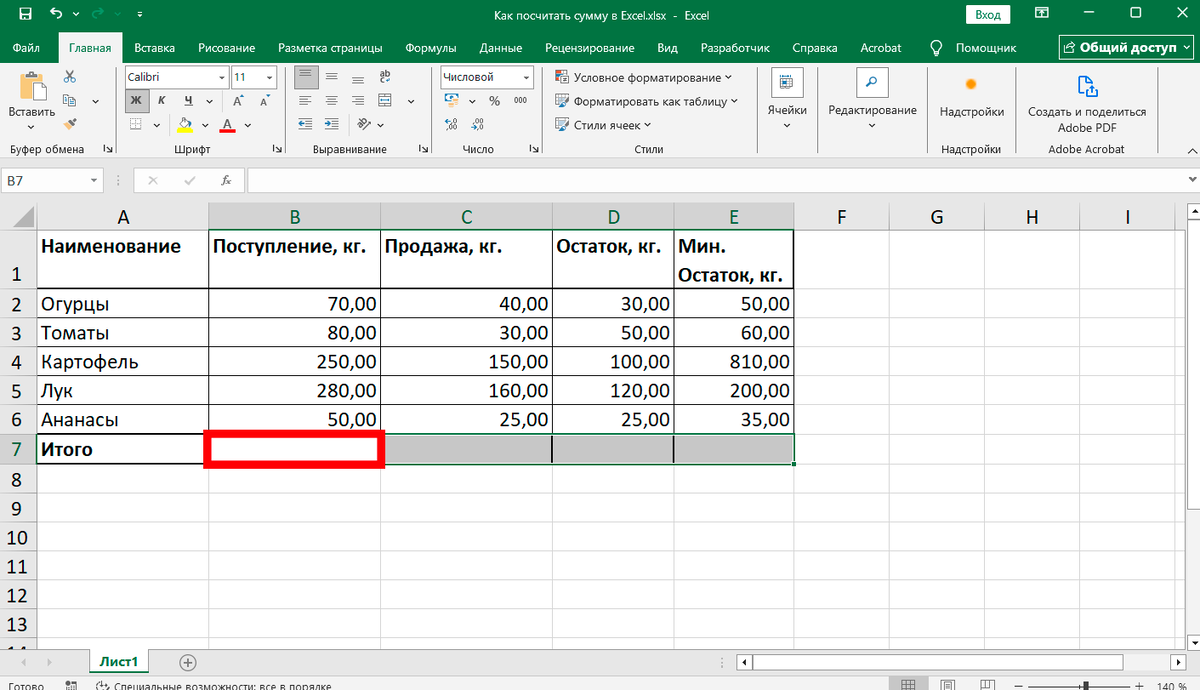Toggle italic formatting with the К icon
Screen dimensions: 1200x690
[x=161, y=101]
